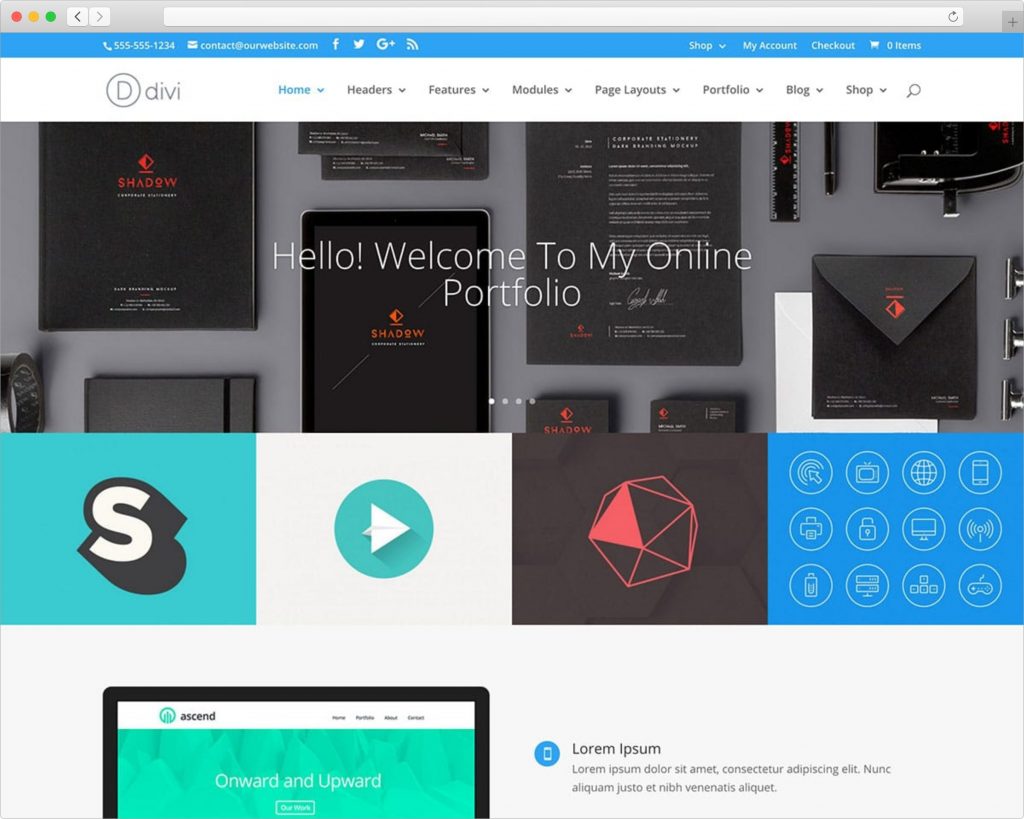Expand the Headers dropdown menu

[376, 90]
